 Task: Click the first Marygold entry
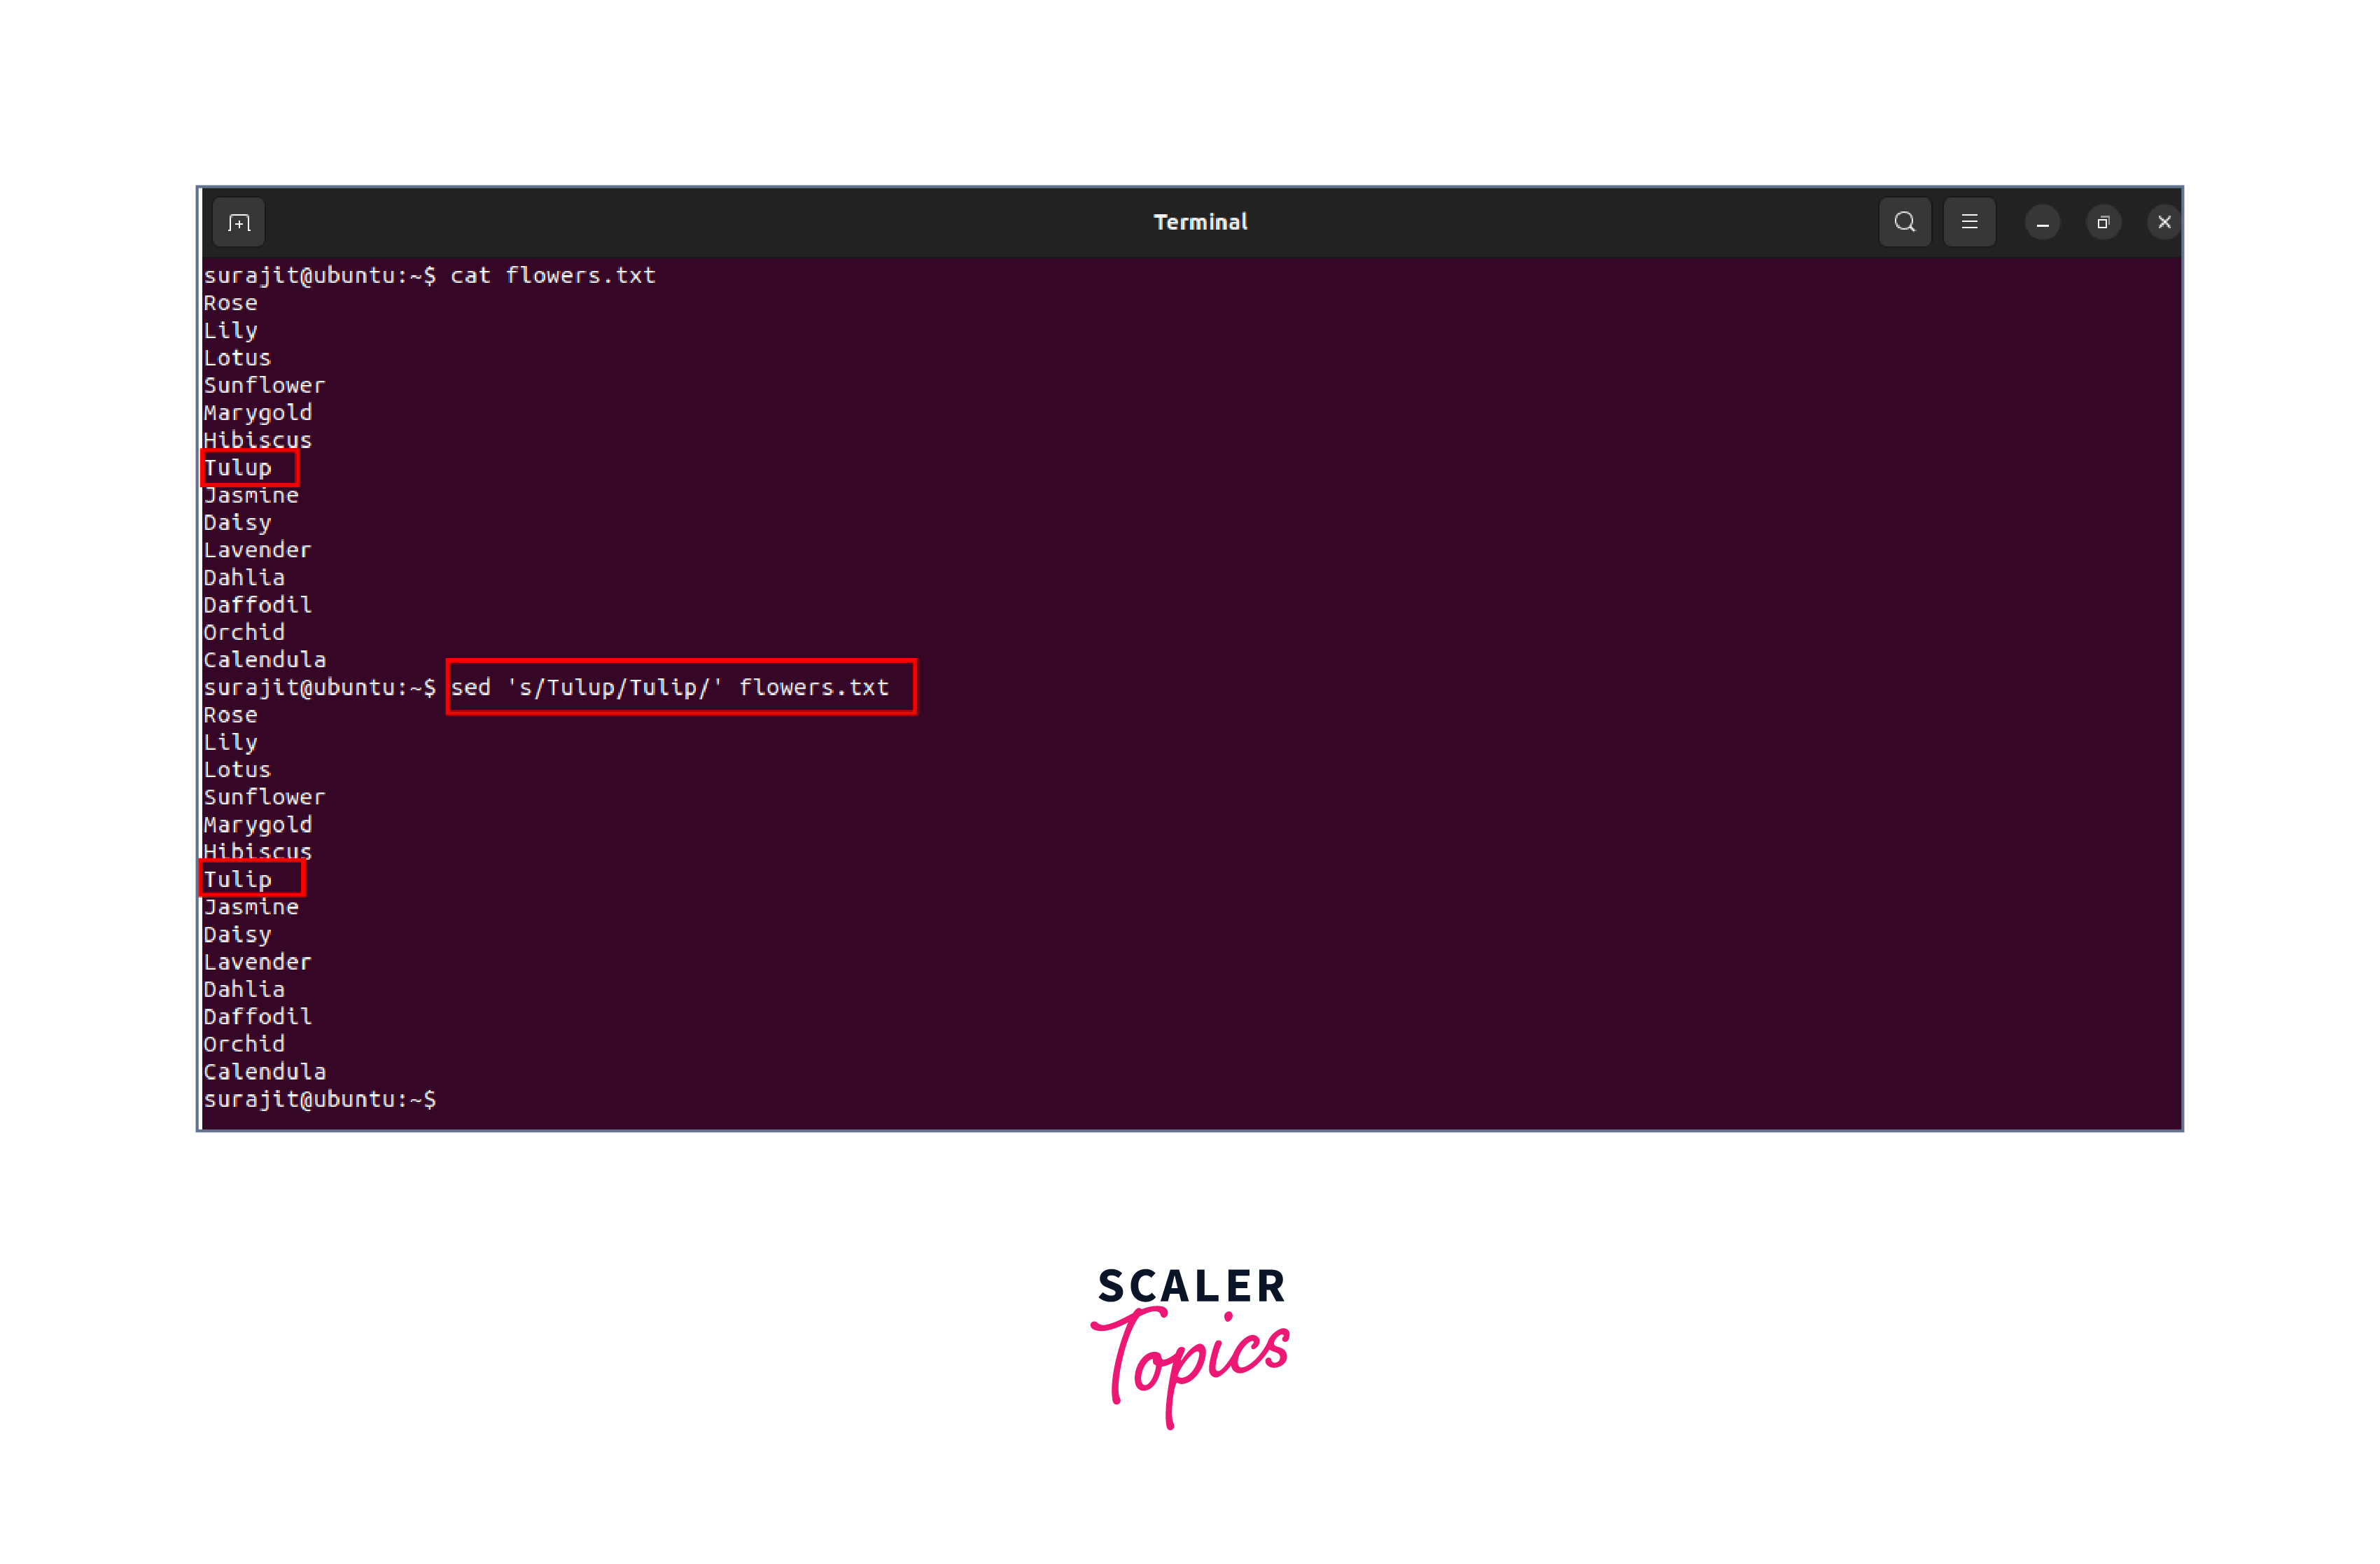[258, 413]
